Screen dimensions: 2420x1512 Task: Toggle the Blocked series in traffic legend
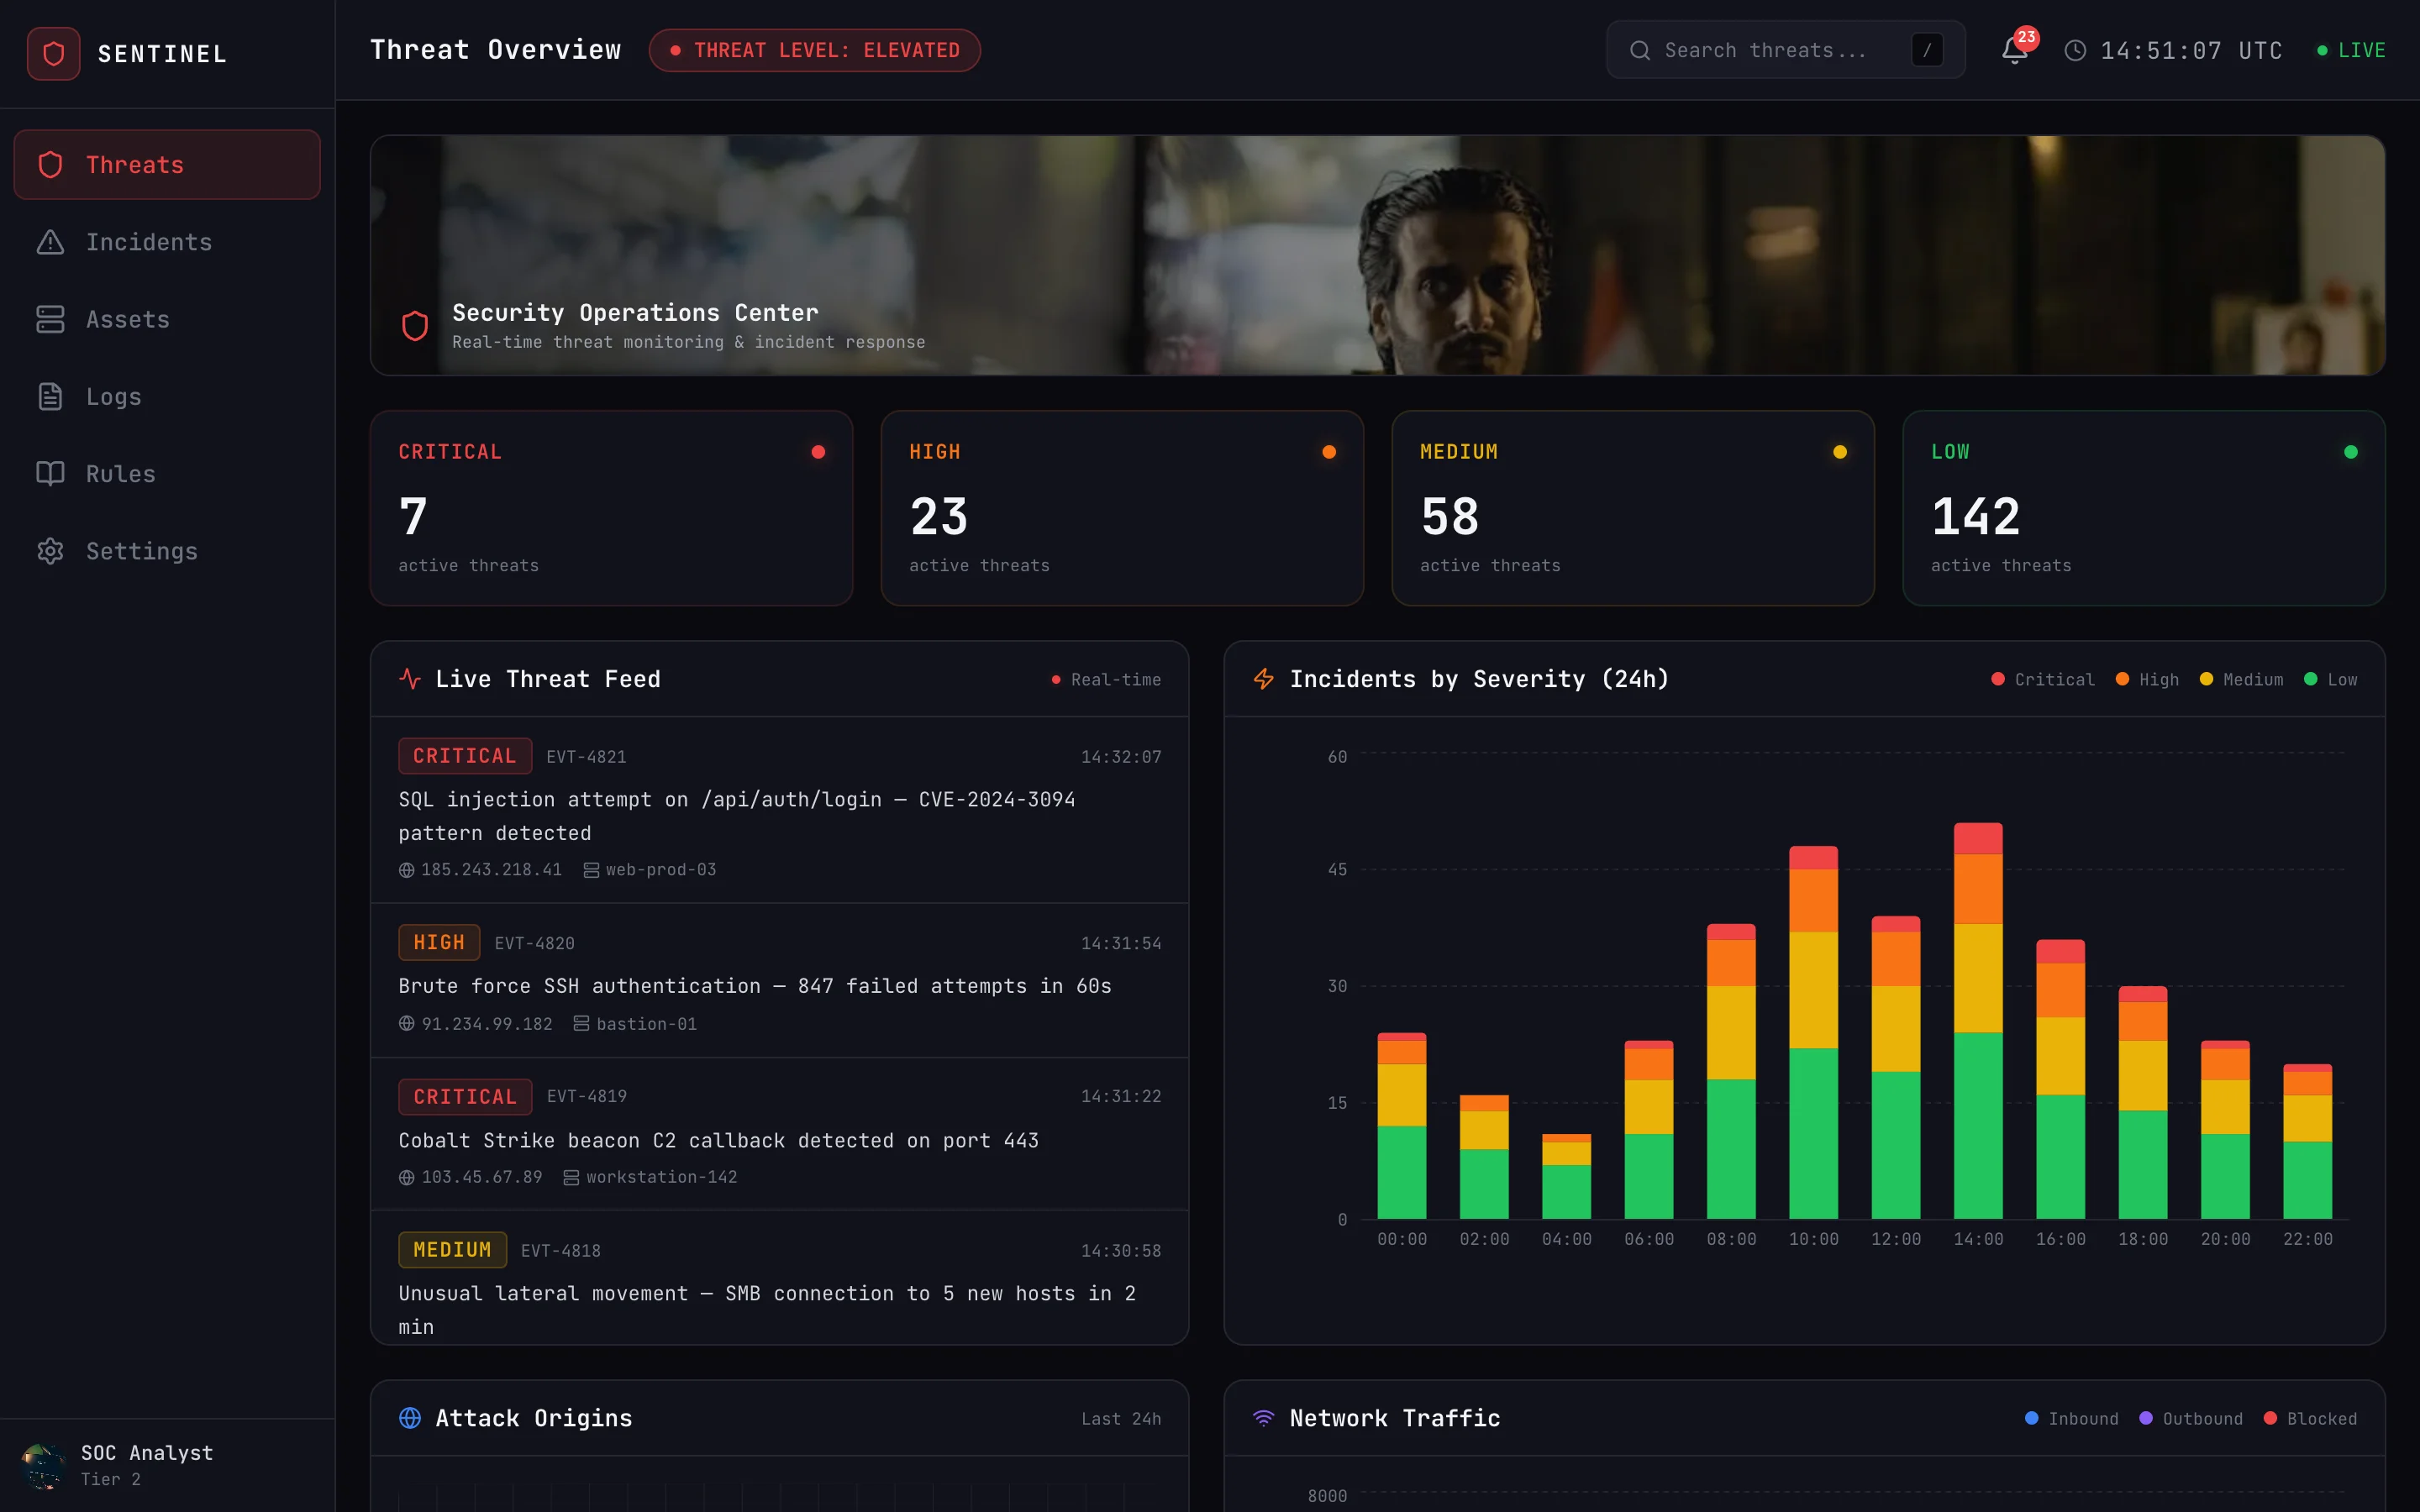[x=2310, y=1419]
